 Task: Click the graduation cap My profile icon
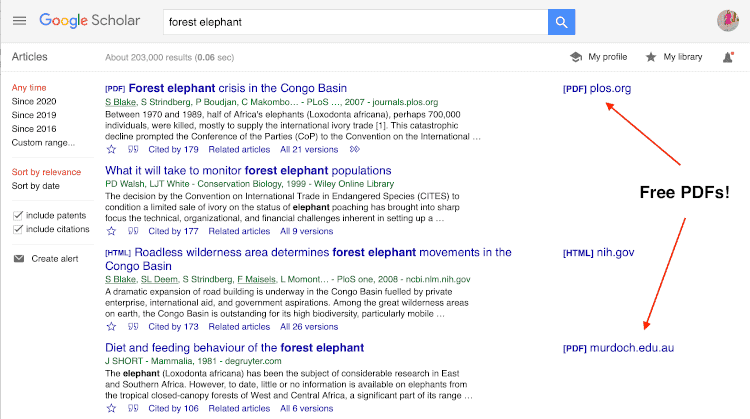tap(576, 57)
